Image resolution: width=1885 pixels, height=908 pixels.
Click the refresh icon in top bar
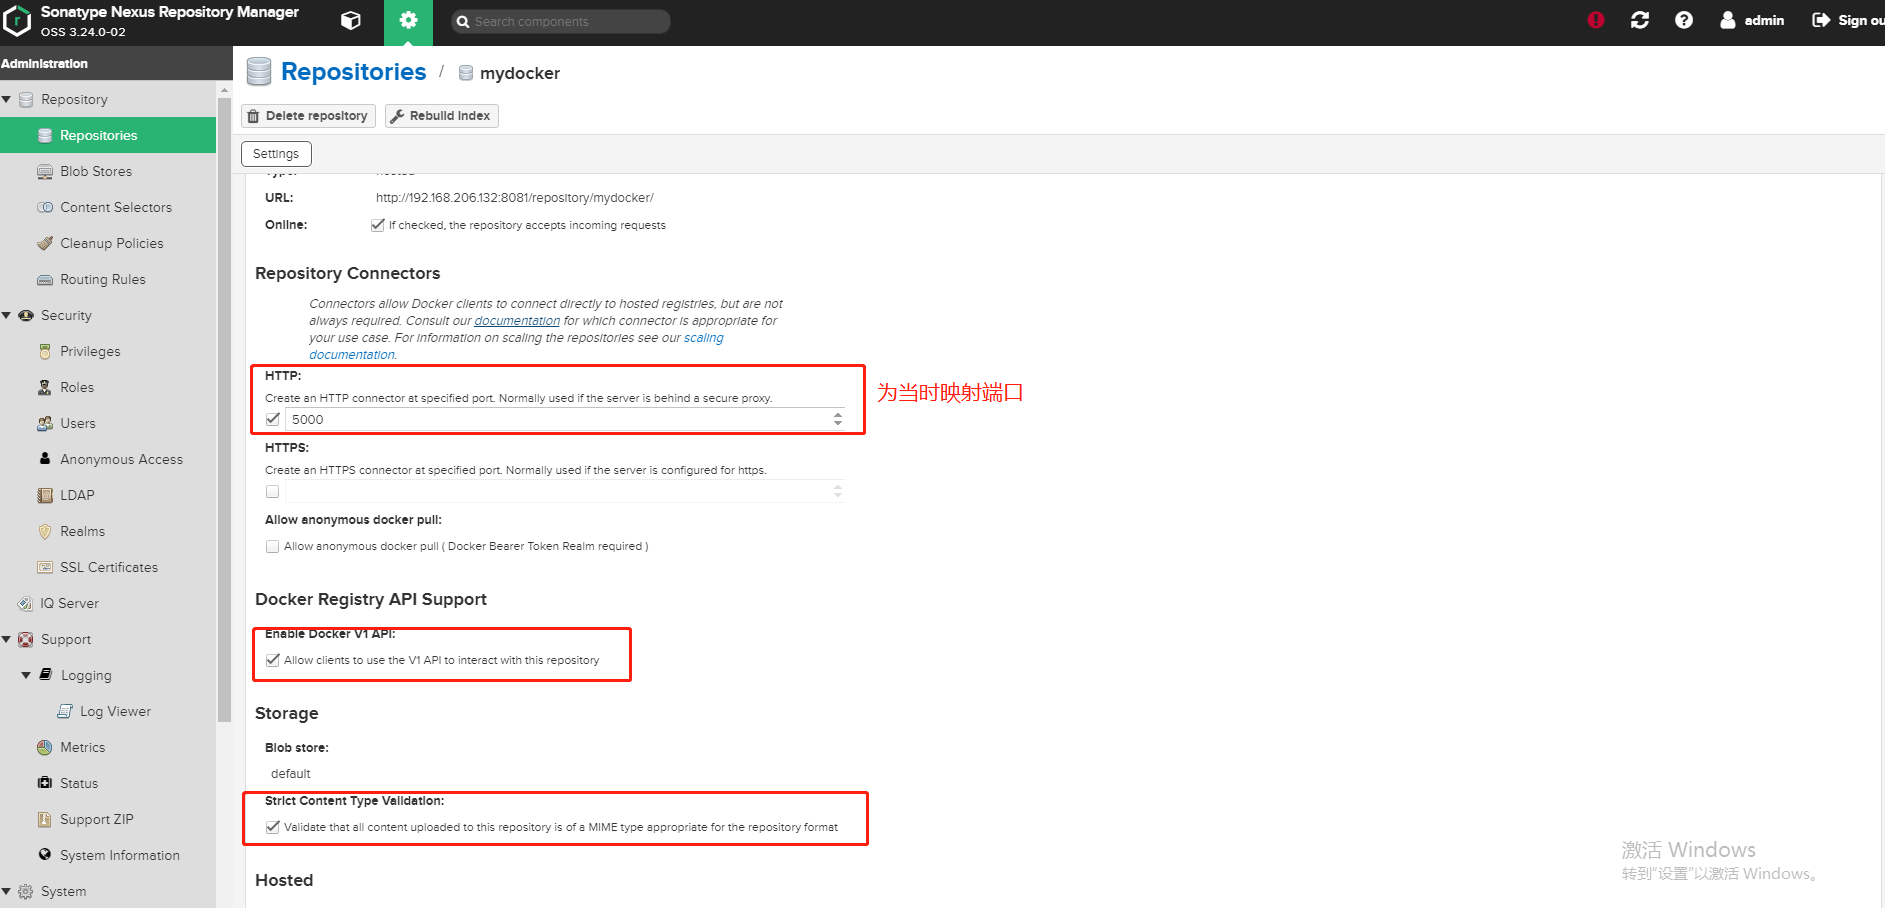[1639, 19]
